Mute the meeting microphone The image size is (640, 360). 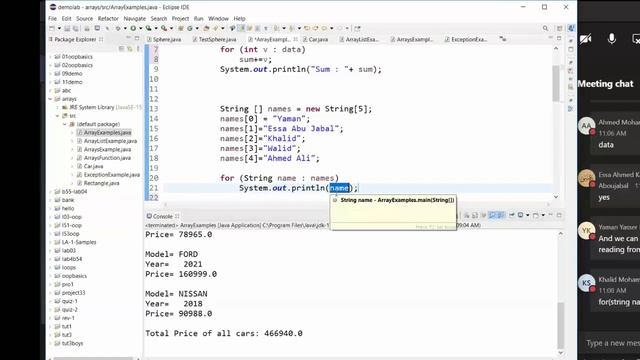click(611, 38)
